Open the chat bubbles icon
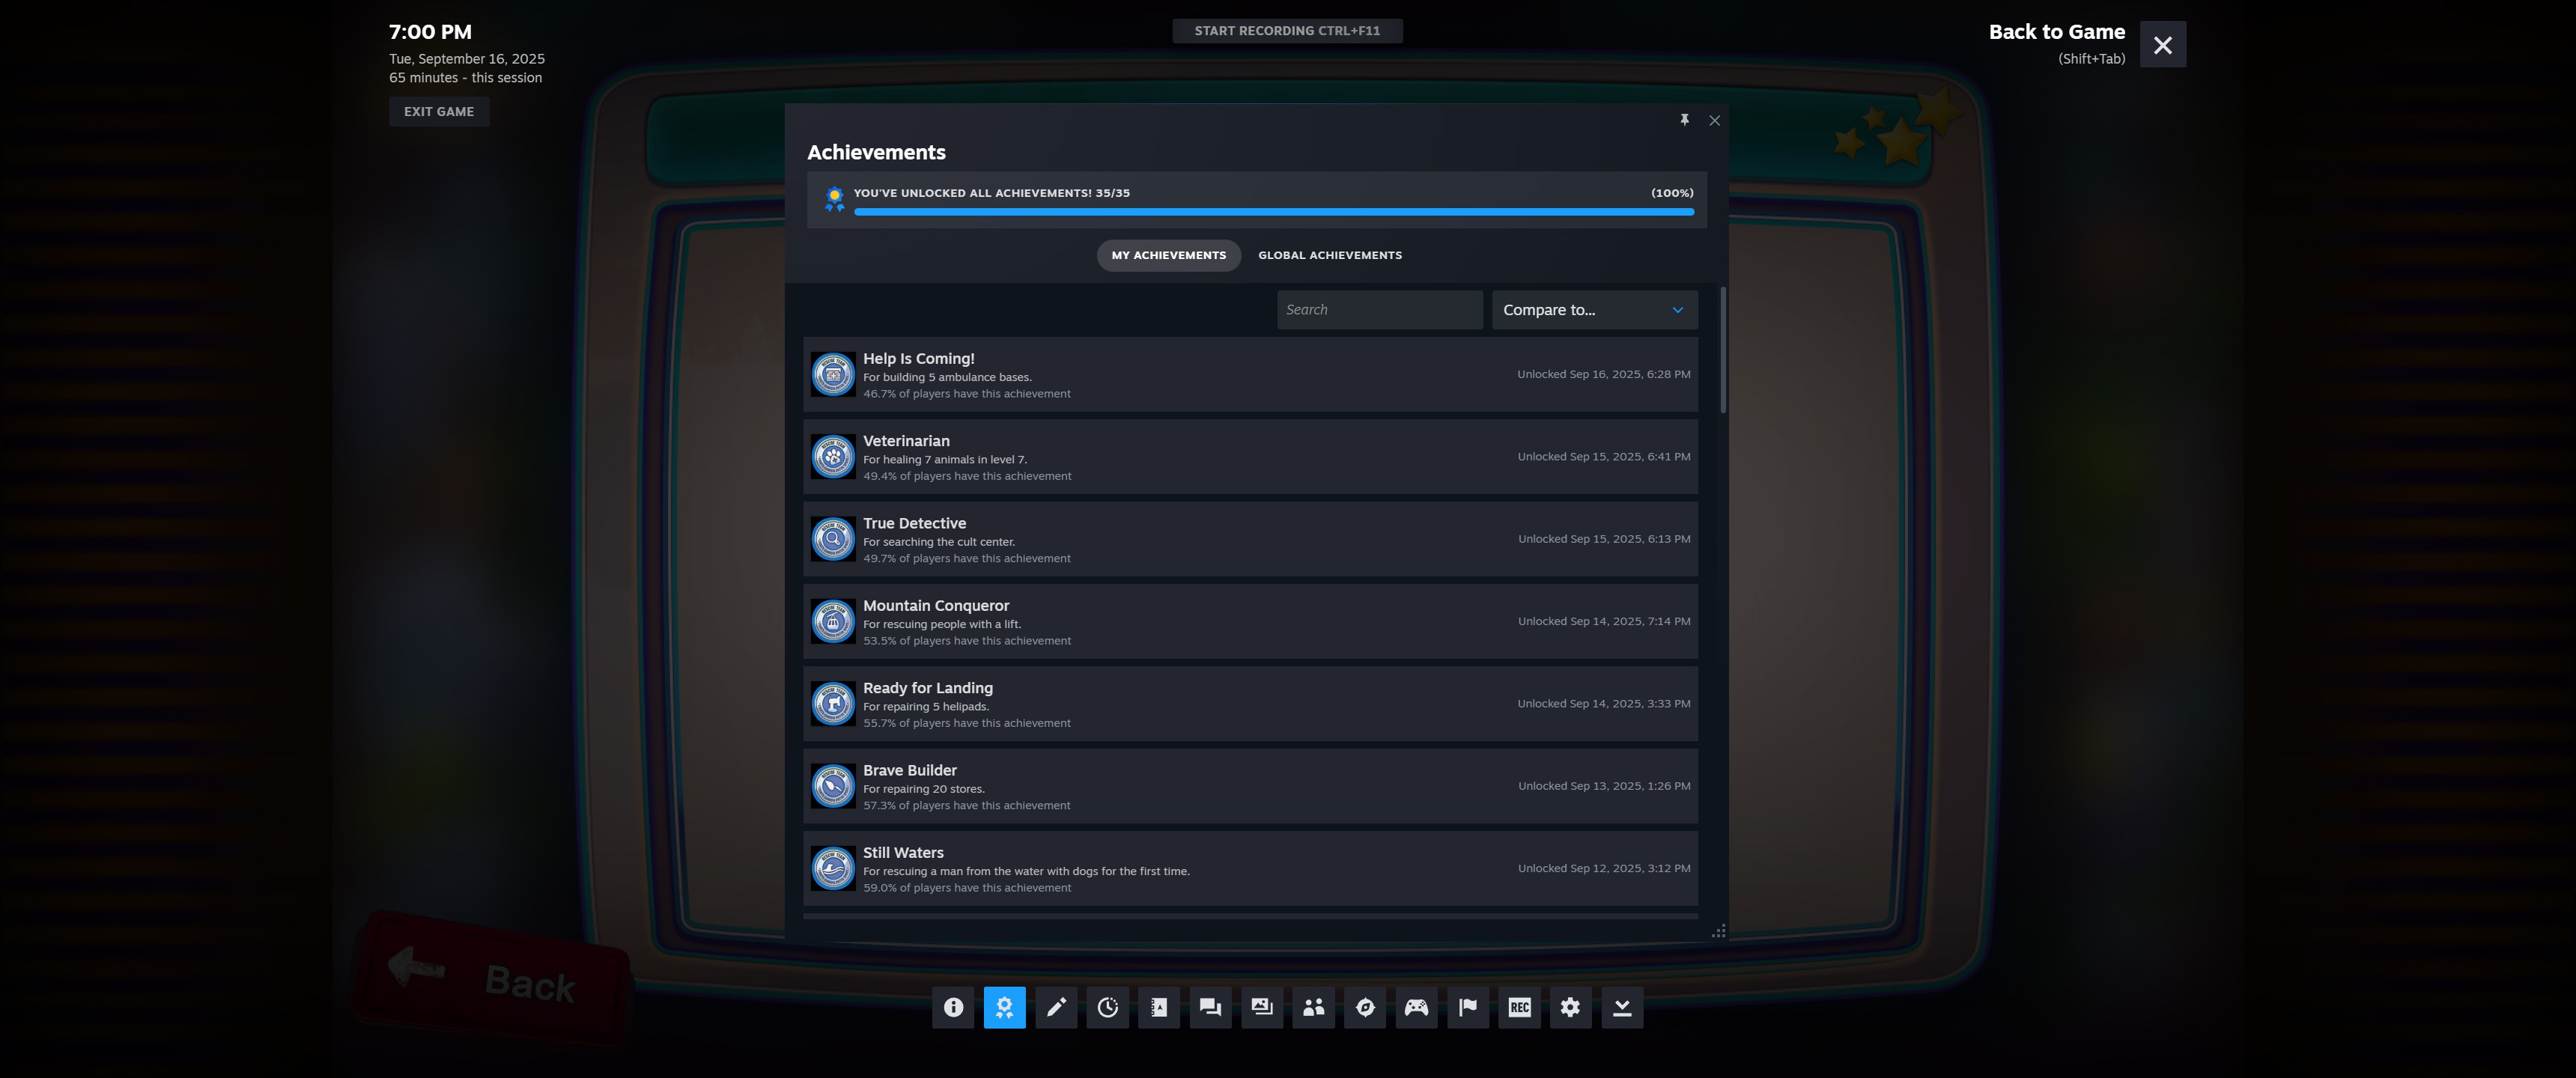Screen dimensions: 2576x1078 tap(1210, 1007)
